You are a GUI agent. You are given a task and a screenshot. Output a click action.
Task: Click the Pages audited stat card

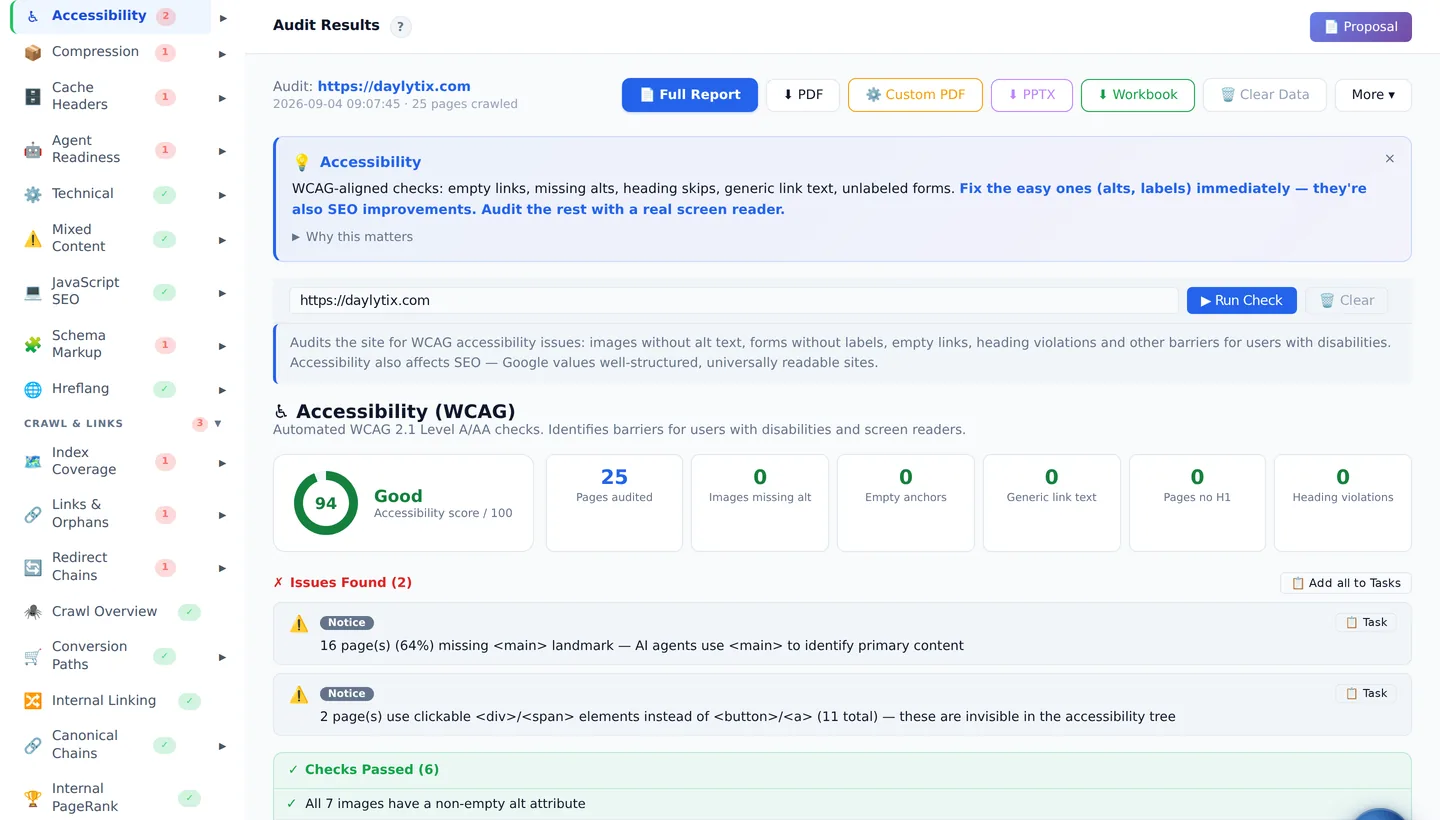tap(614, 503)
